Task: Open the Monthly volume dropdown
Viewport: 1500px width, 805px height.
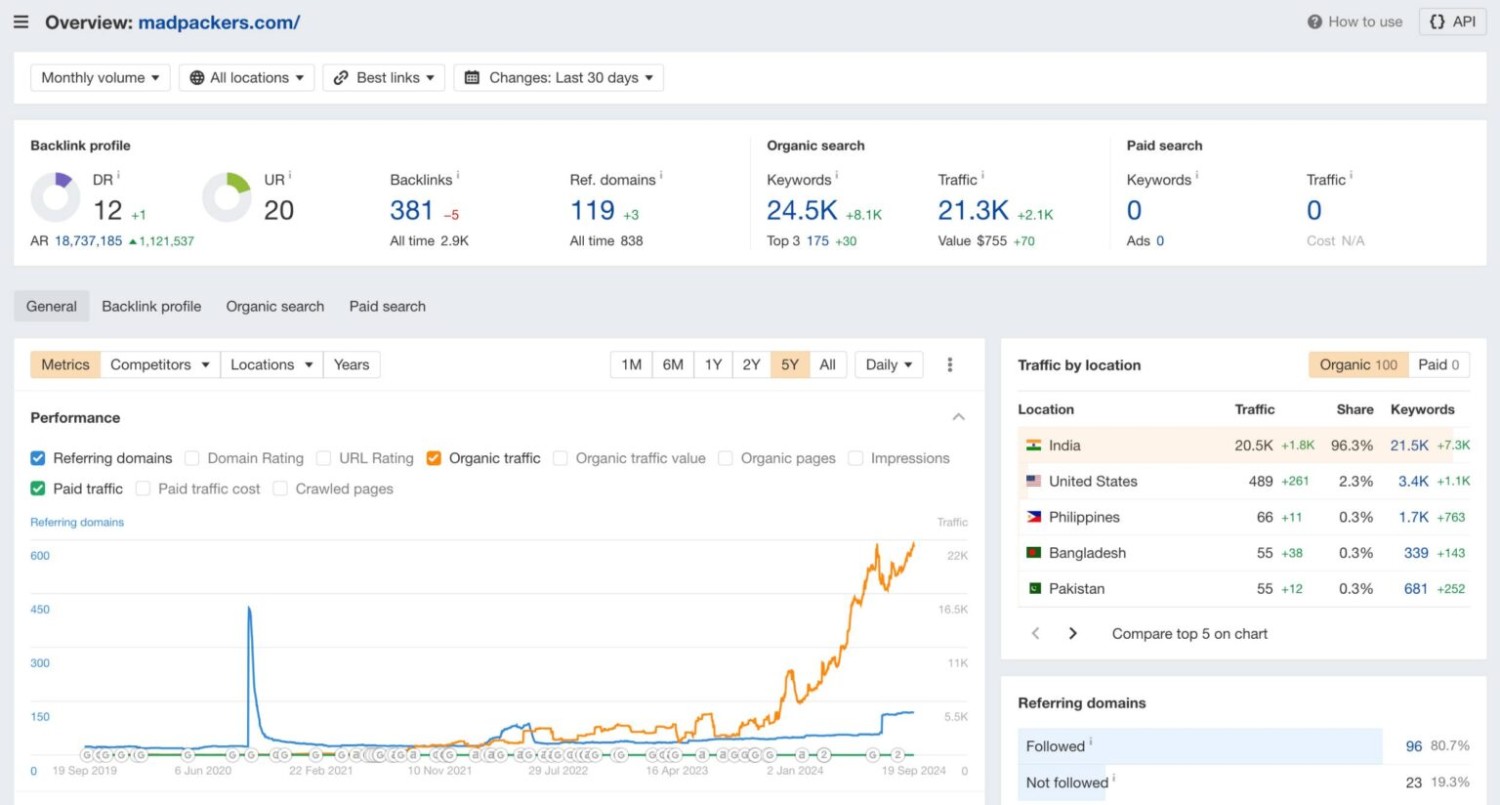Action: 99,77
